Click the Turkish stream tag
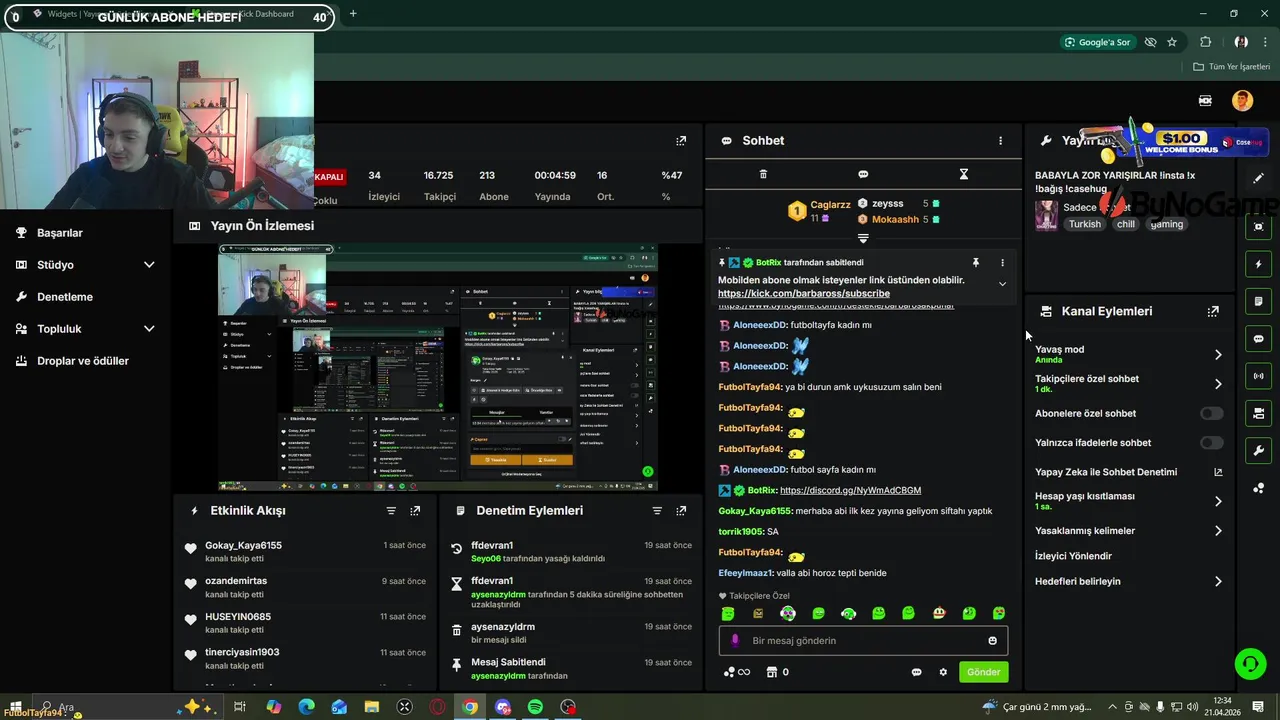This screenshot has height=720, width=1280. (x=1084, y=224)
